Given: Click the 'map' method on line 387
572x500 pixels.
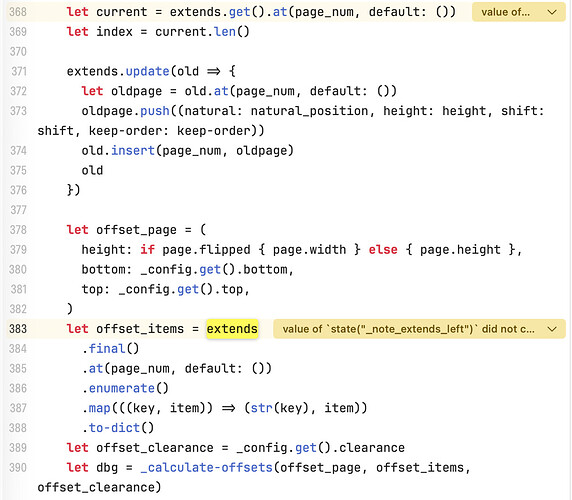Looking at the screenshot, I should coord(100,408).
